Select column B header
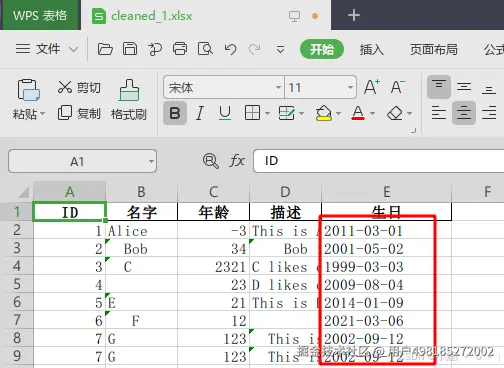 [x=141, y=192]
